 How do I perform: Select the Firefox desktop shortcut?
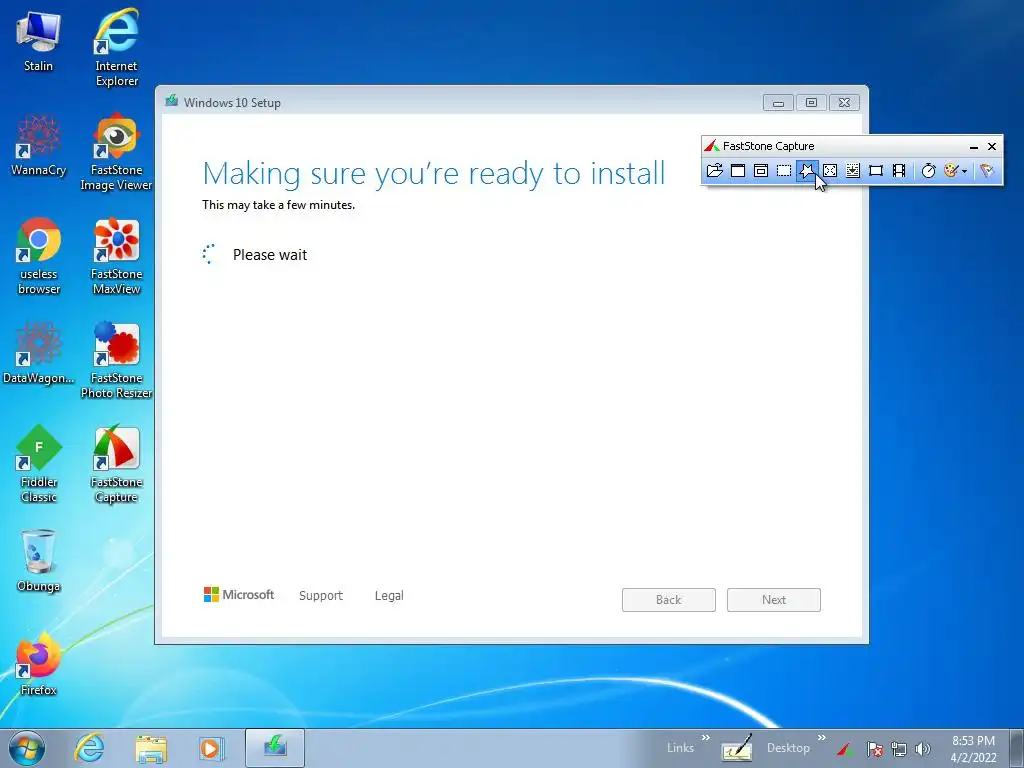38,665
